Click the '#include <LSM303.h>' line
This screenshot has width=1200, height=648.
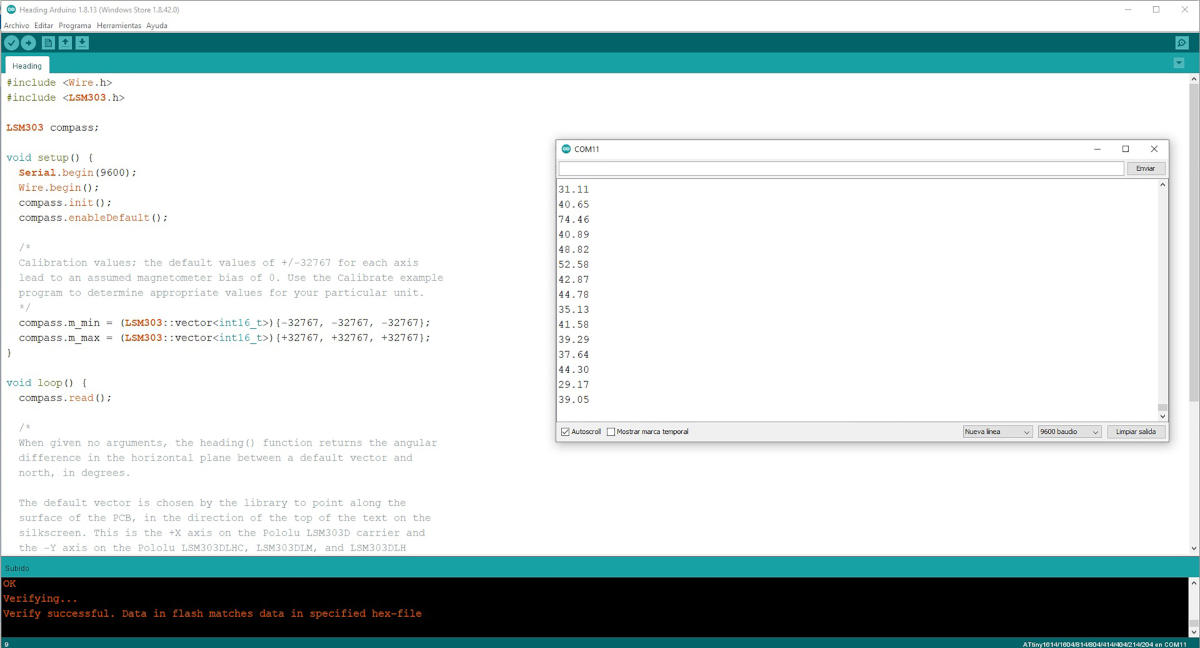click(65, 98)
